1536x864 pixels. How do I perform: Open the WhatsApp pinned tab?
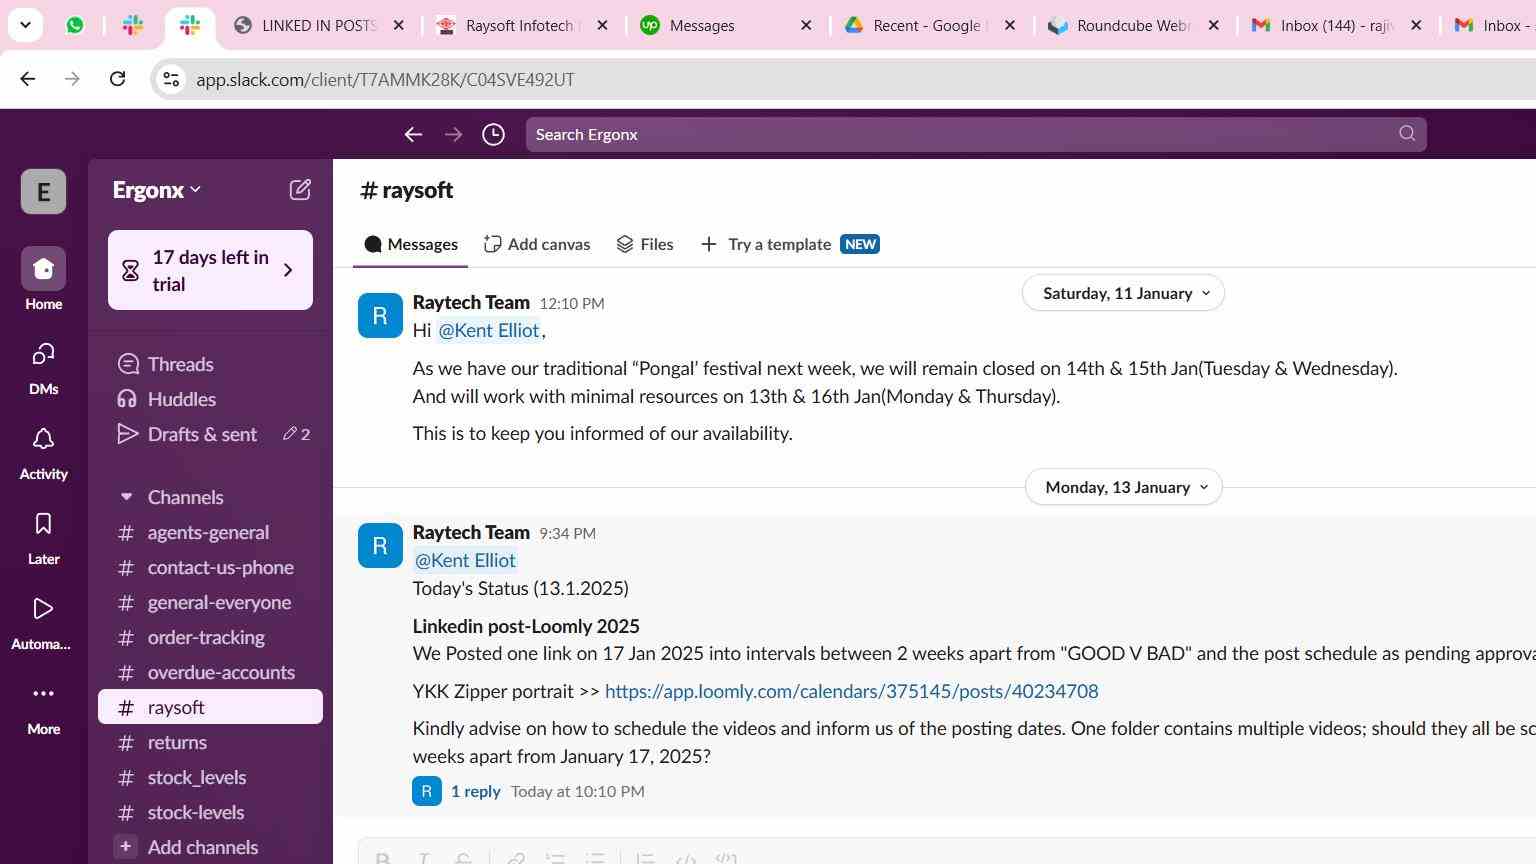pyautogui.click(x=75, y=25)
